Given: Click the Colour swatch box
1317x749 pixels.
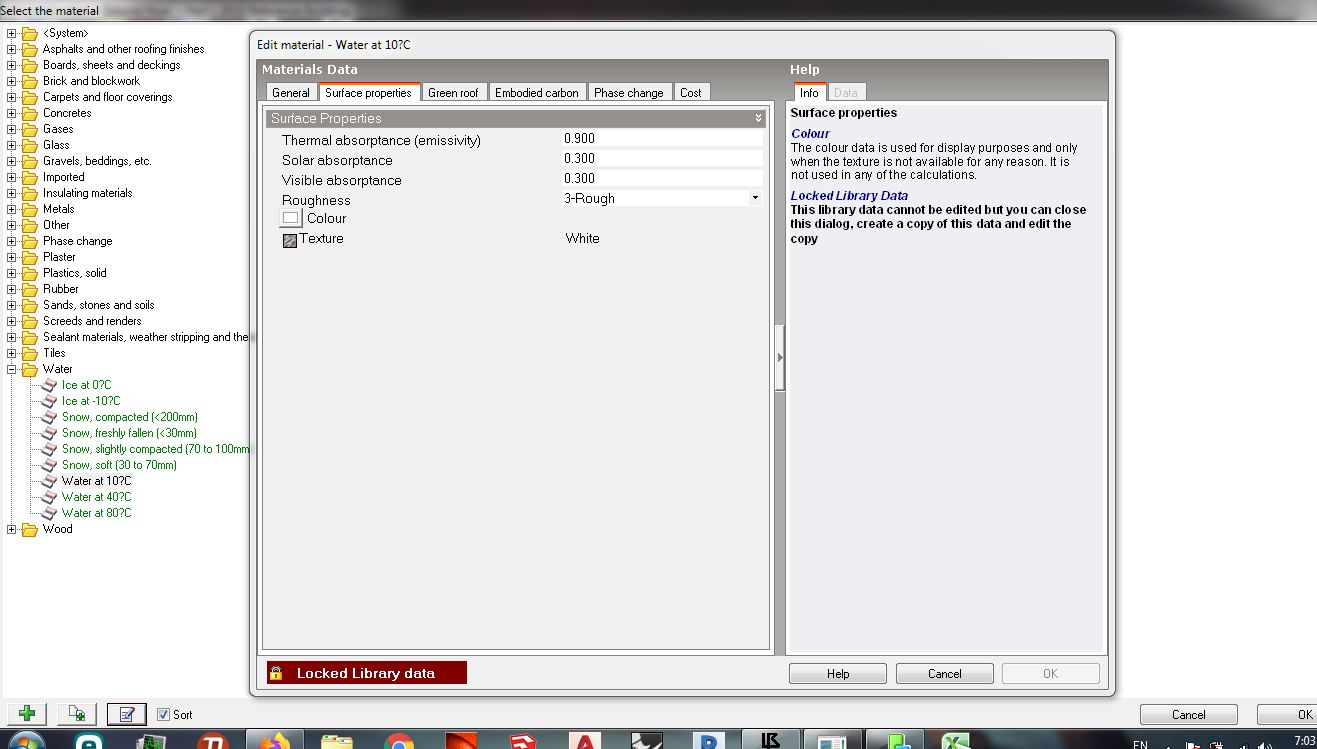Looking at the screenshot, I should (291, 218).
